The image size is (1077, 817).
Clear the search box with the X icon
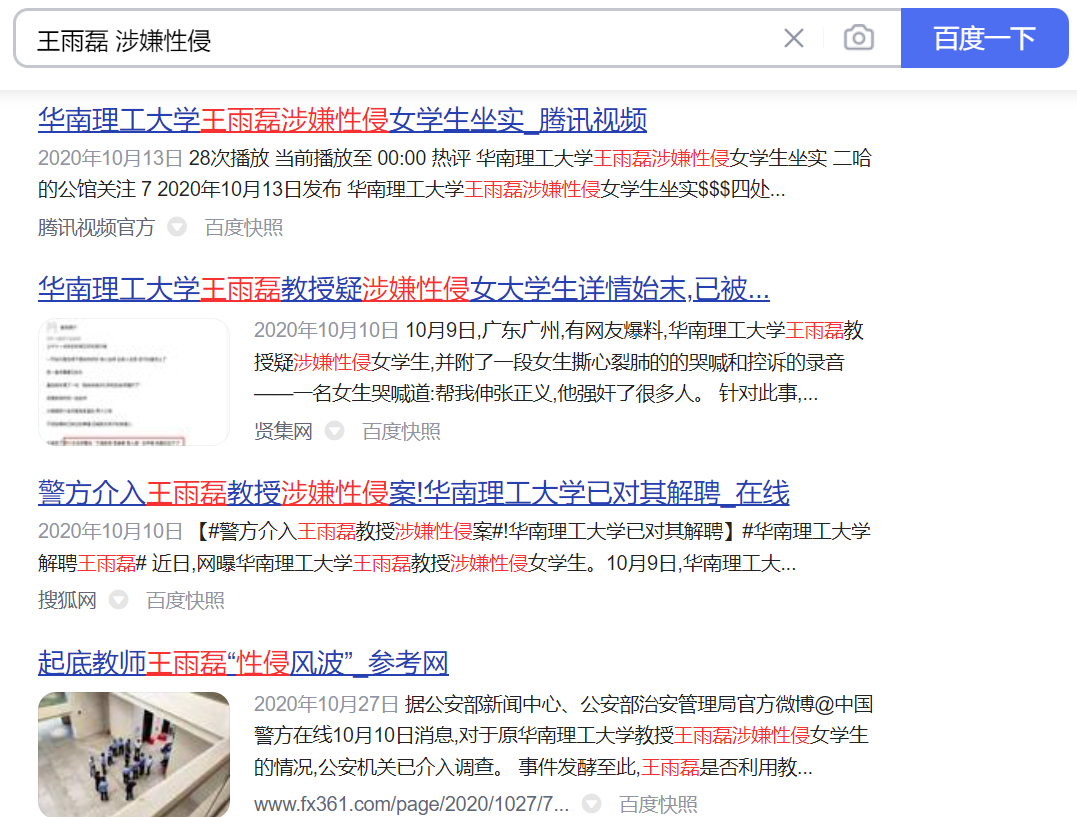coord(793,38)
